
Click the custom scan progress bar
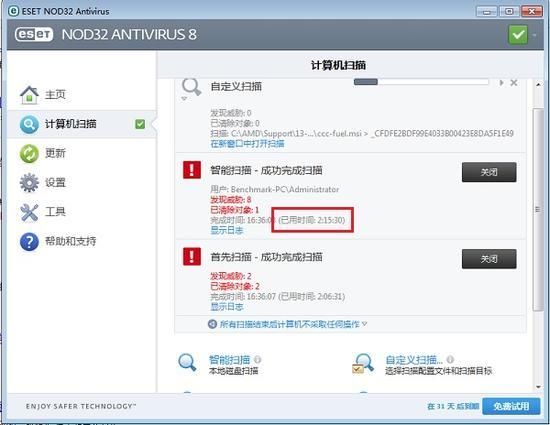click(x=421, y=82)
